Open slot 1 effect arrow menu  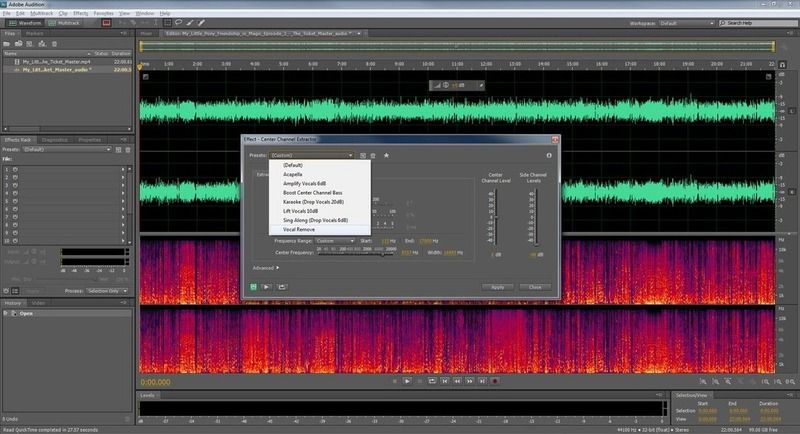(123, 169)
